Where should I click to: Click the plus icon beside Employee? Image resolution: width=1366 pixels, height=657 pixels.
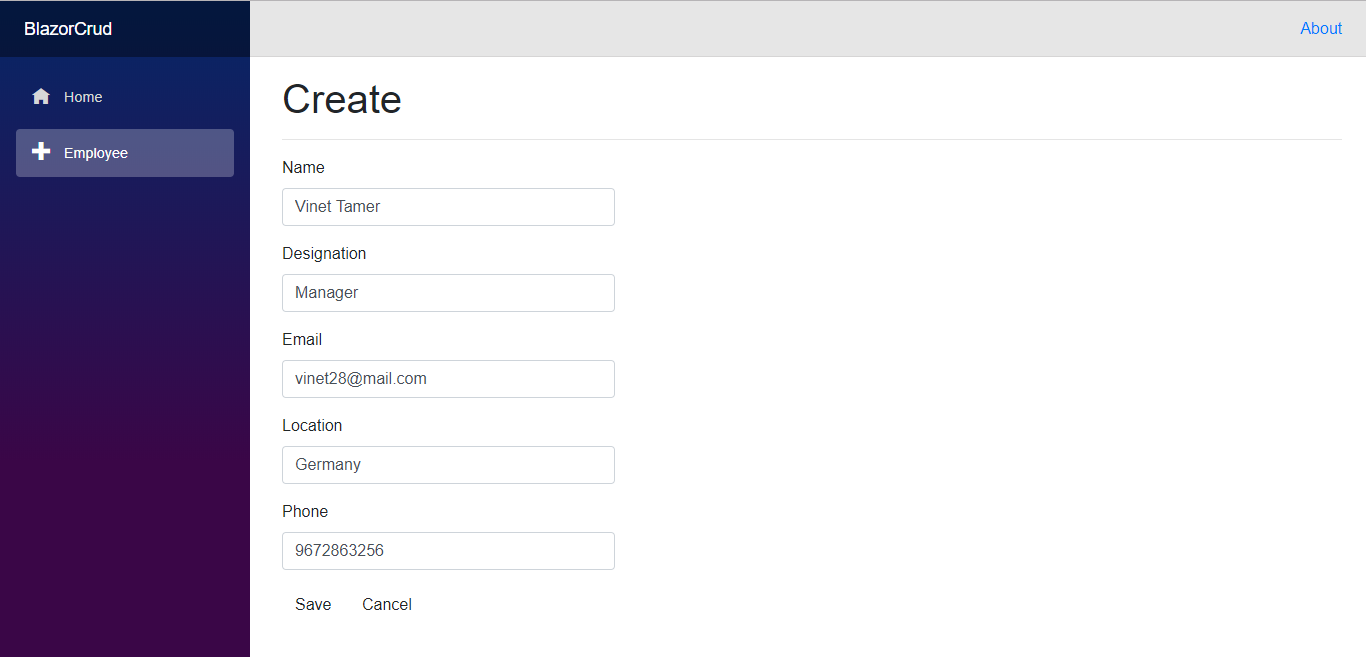(x=41, y=152)
